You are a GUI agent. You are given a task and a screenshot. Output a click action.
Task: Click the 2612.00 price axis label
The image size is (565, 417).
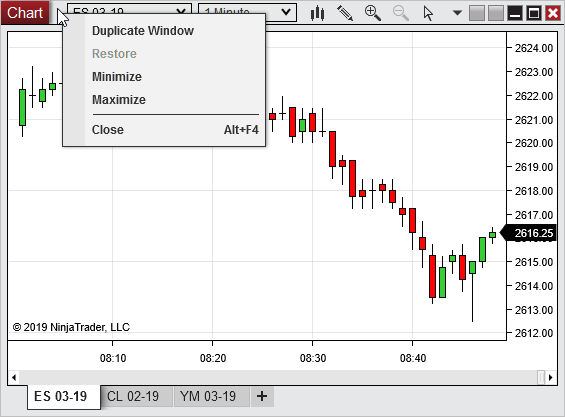(x=534, y=333)
